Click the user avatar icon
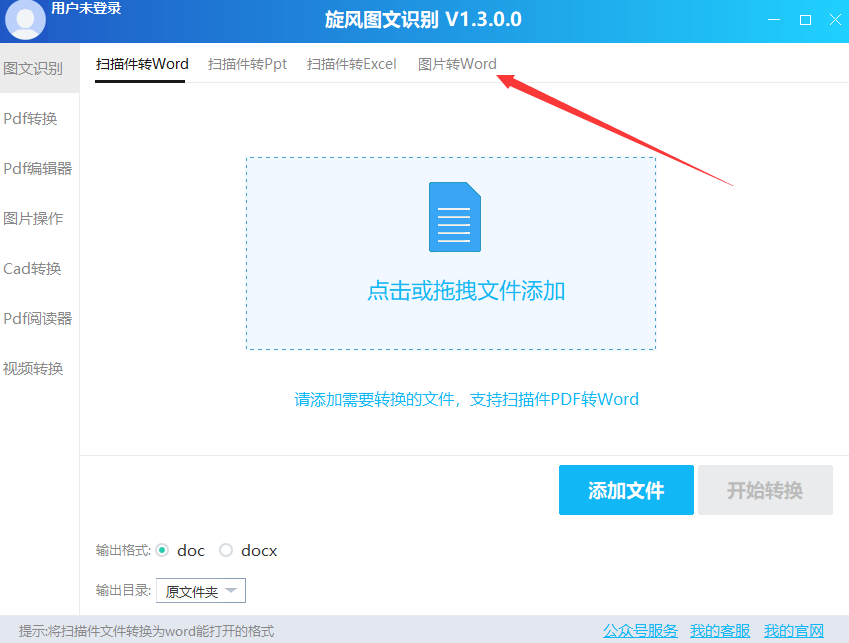 tap(25, 19)
